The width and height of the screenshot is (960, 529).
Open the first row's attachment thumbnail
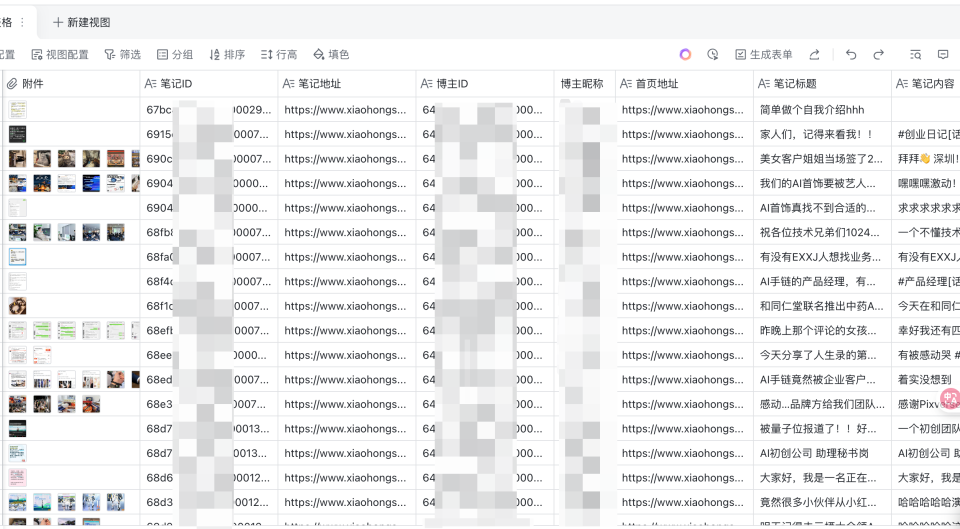pos(18,110)
